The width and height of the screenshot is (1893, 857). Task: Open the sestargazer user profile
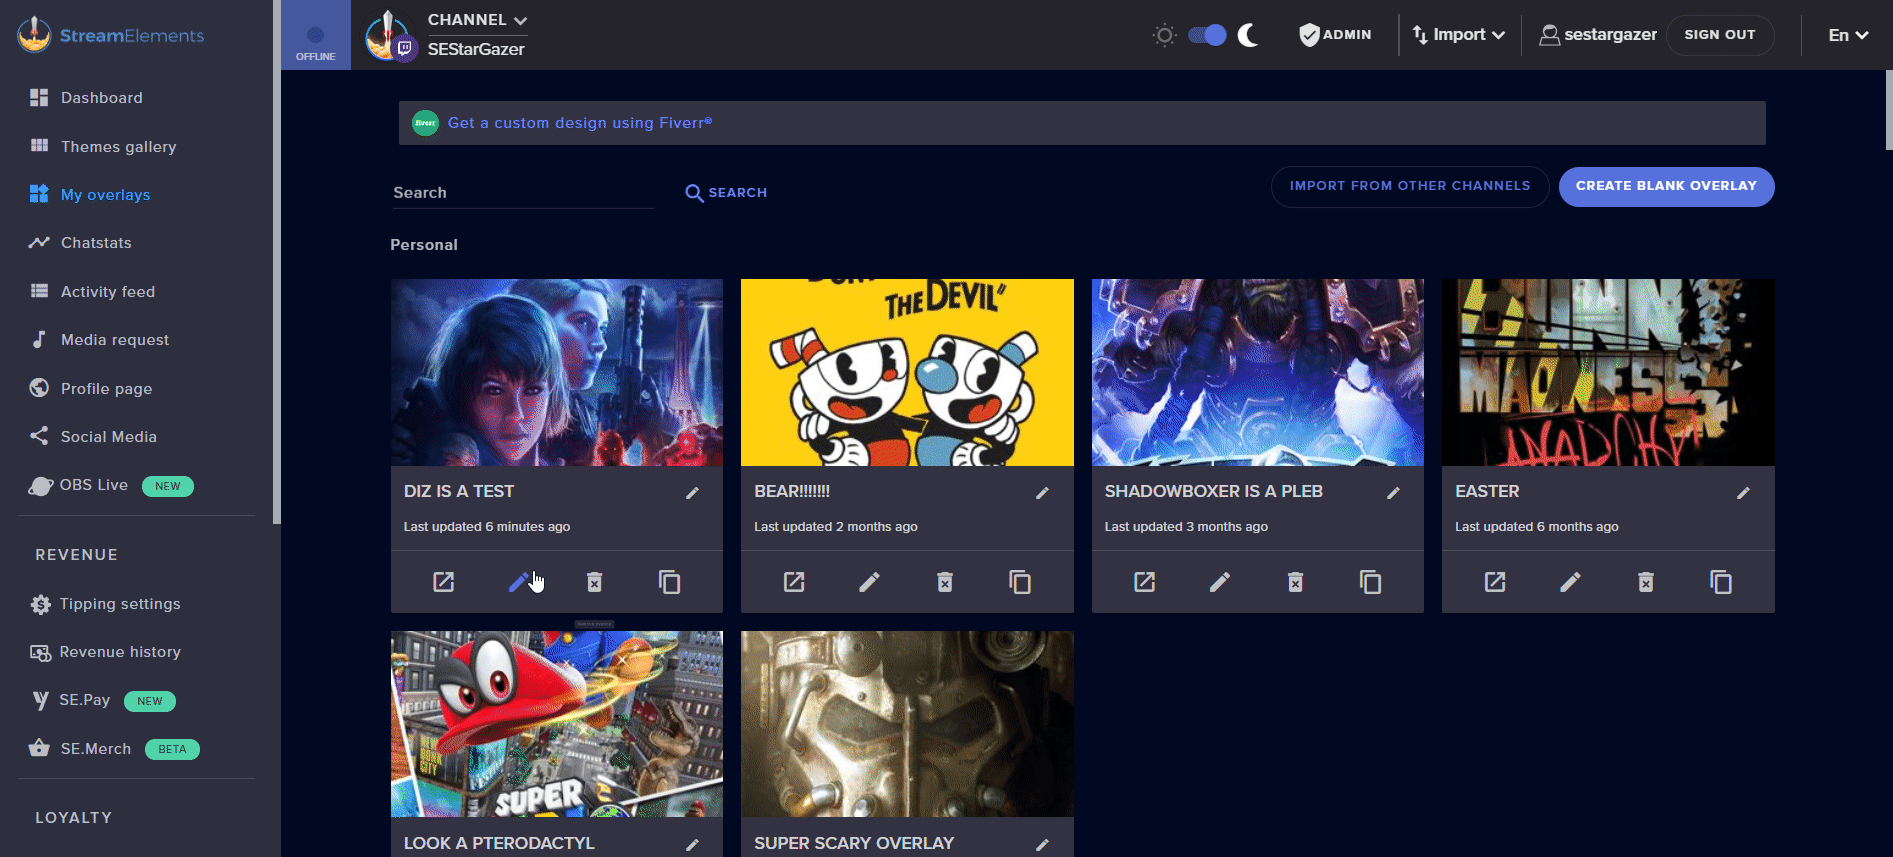tap(1598, 35)
